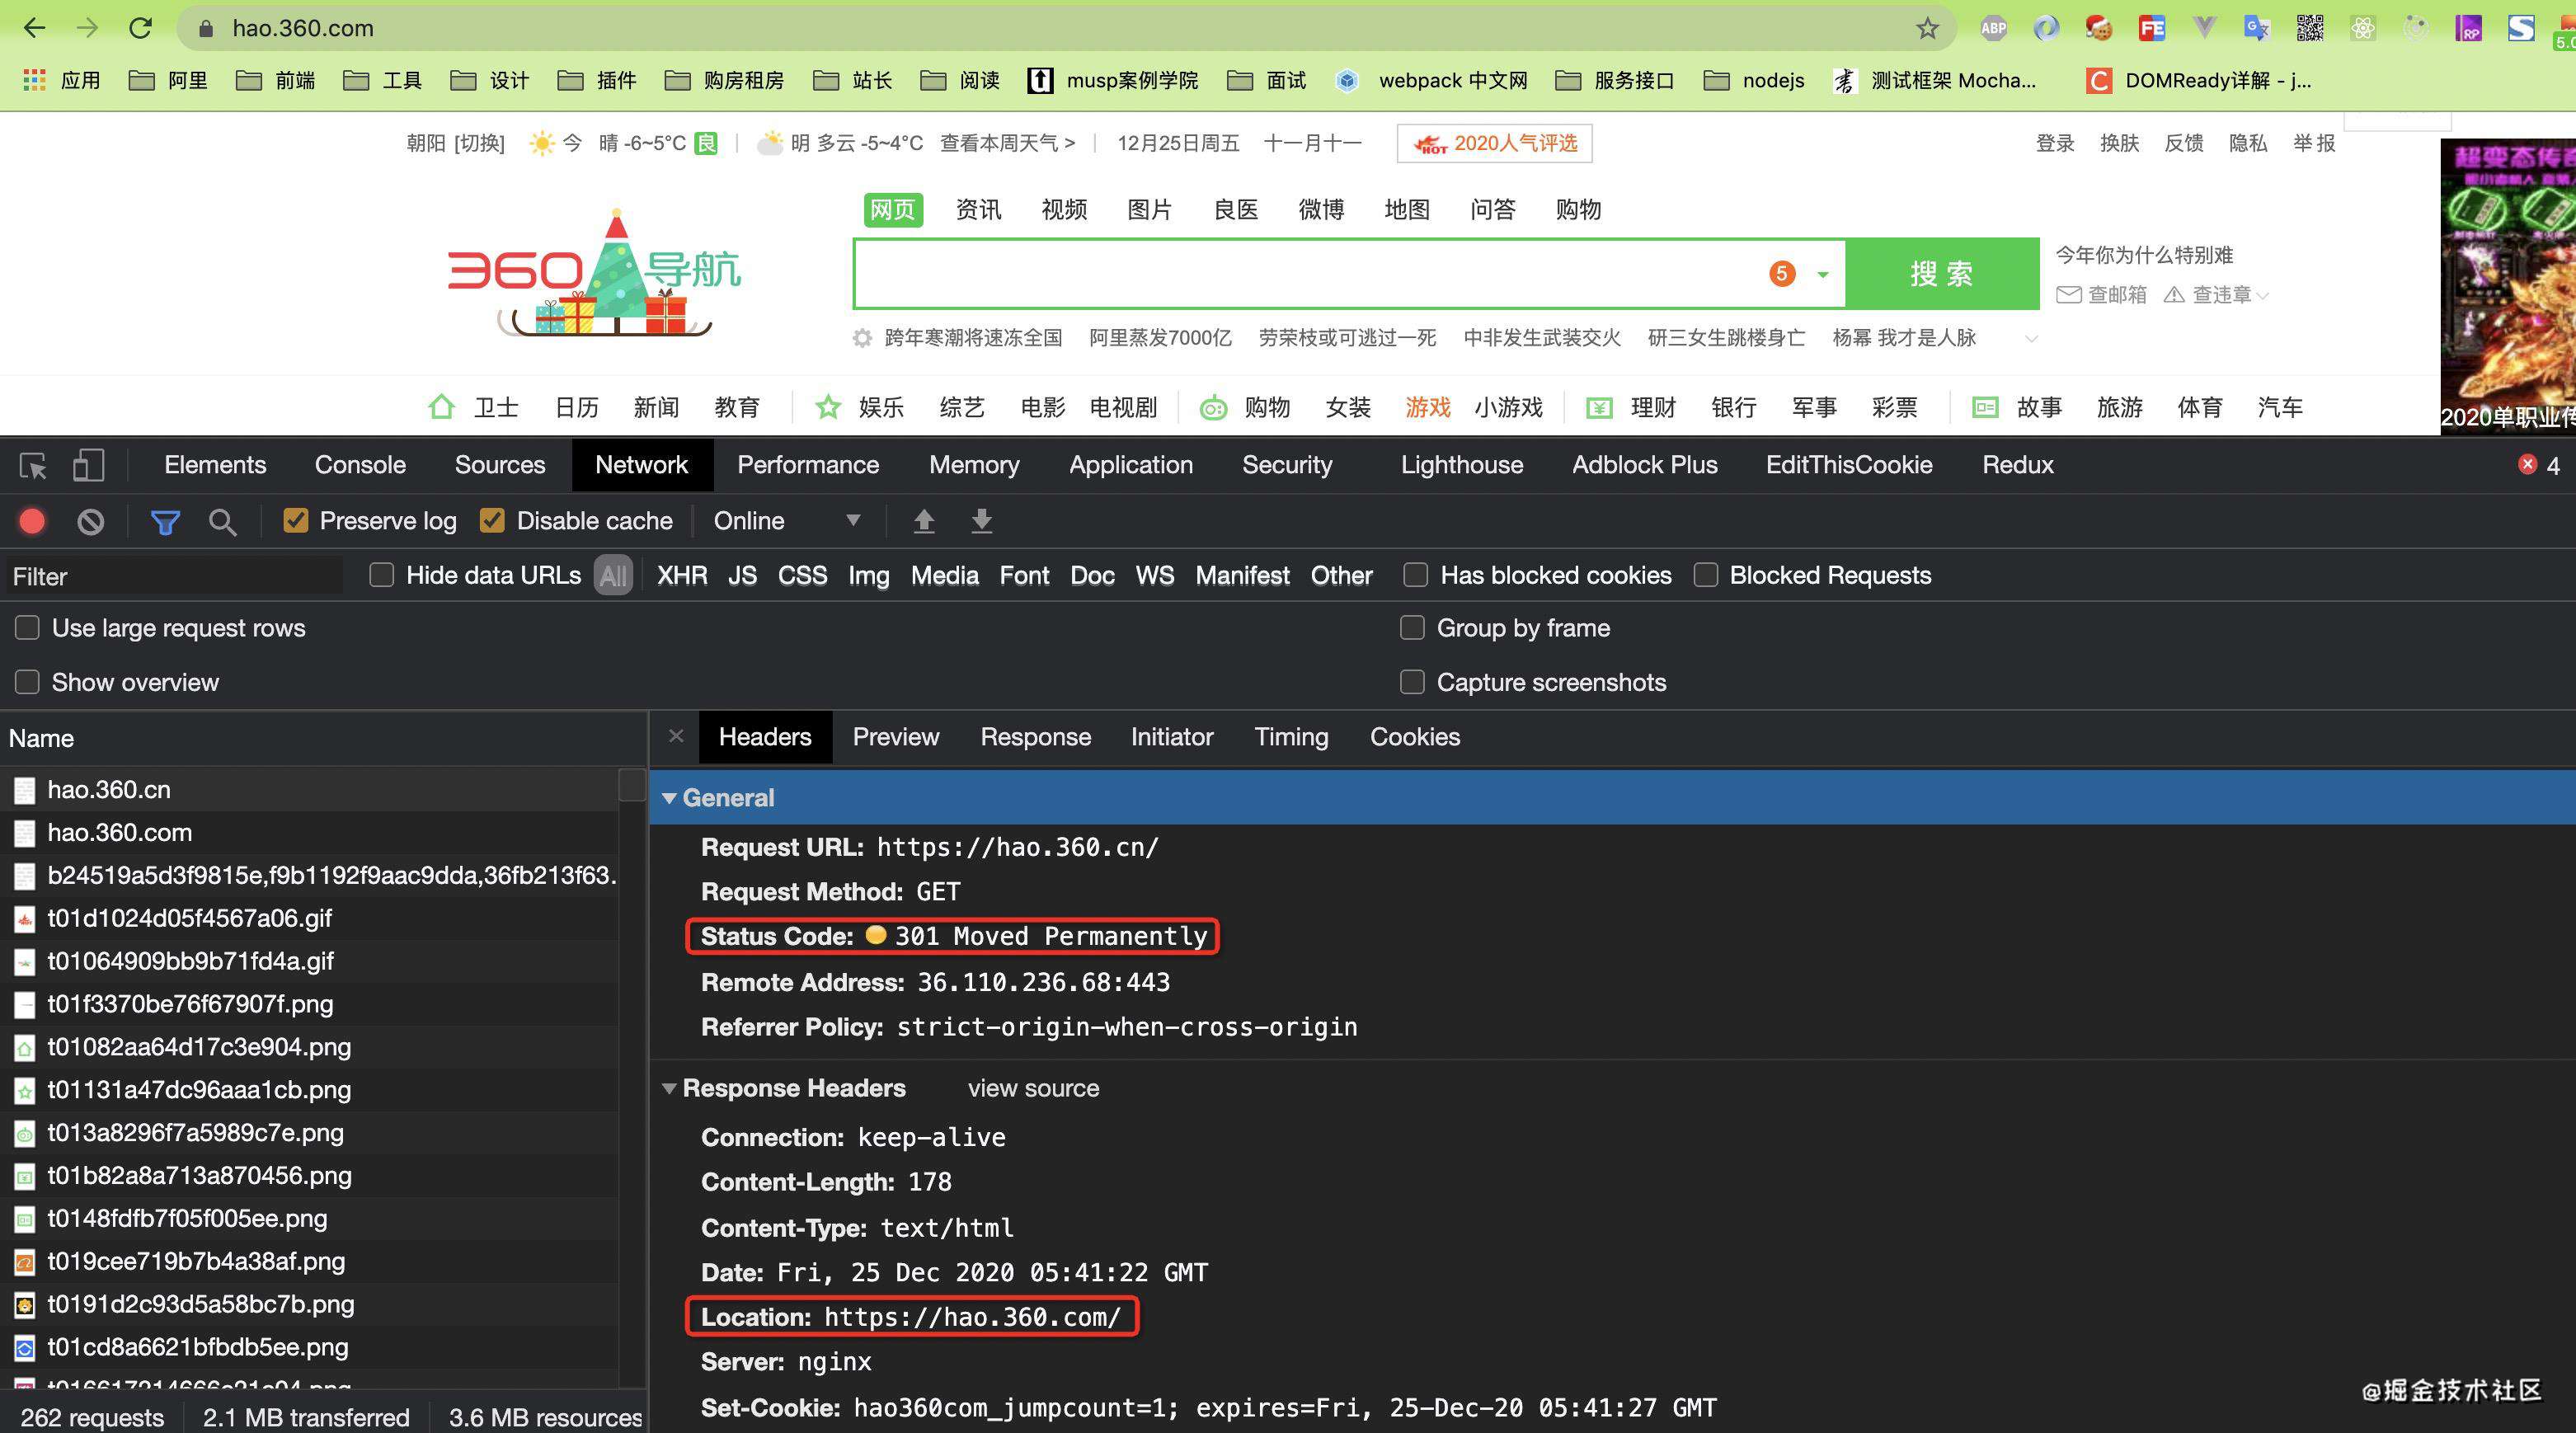The width and height of the screenshot is (2576, 1433).
Task: Select the hao.360.com request row
Action: [309, 832]
